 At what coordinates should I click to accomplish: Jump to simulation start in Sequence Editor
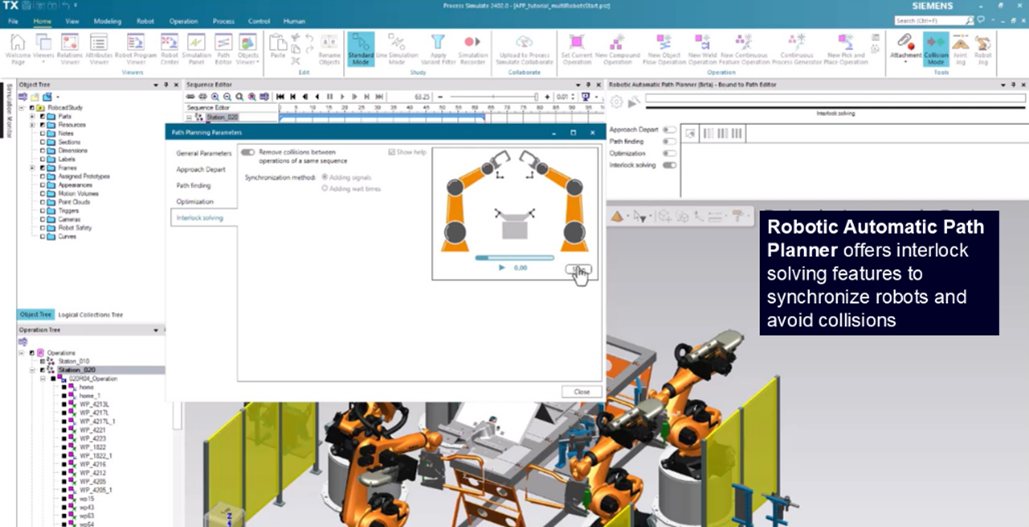(x=280, y=96)
